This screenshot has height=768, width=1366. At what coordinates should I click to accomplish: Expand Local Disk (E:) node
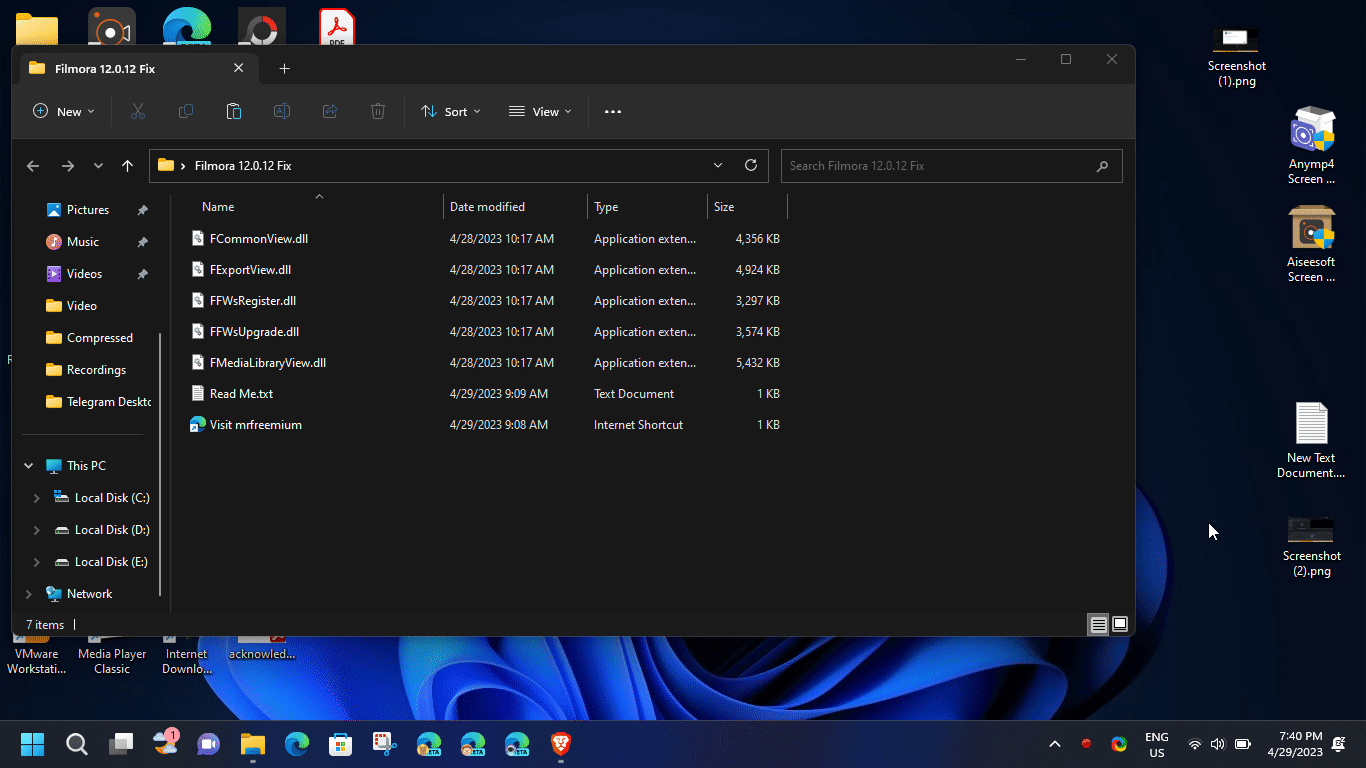pyautogui.click(x=37, y=562)
